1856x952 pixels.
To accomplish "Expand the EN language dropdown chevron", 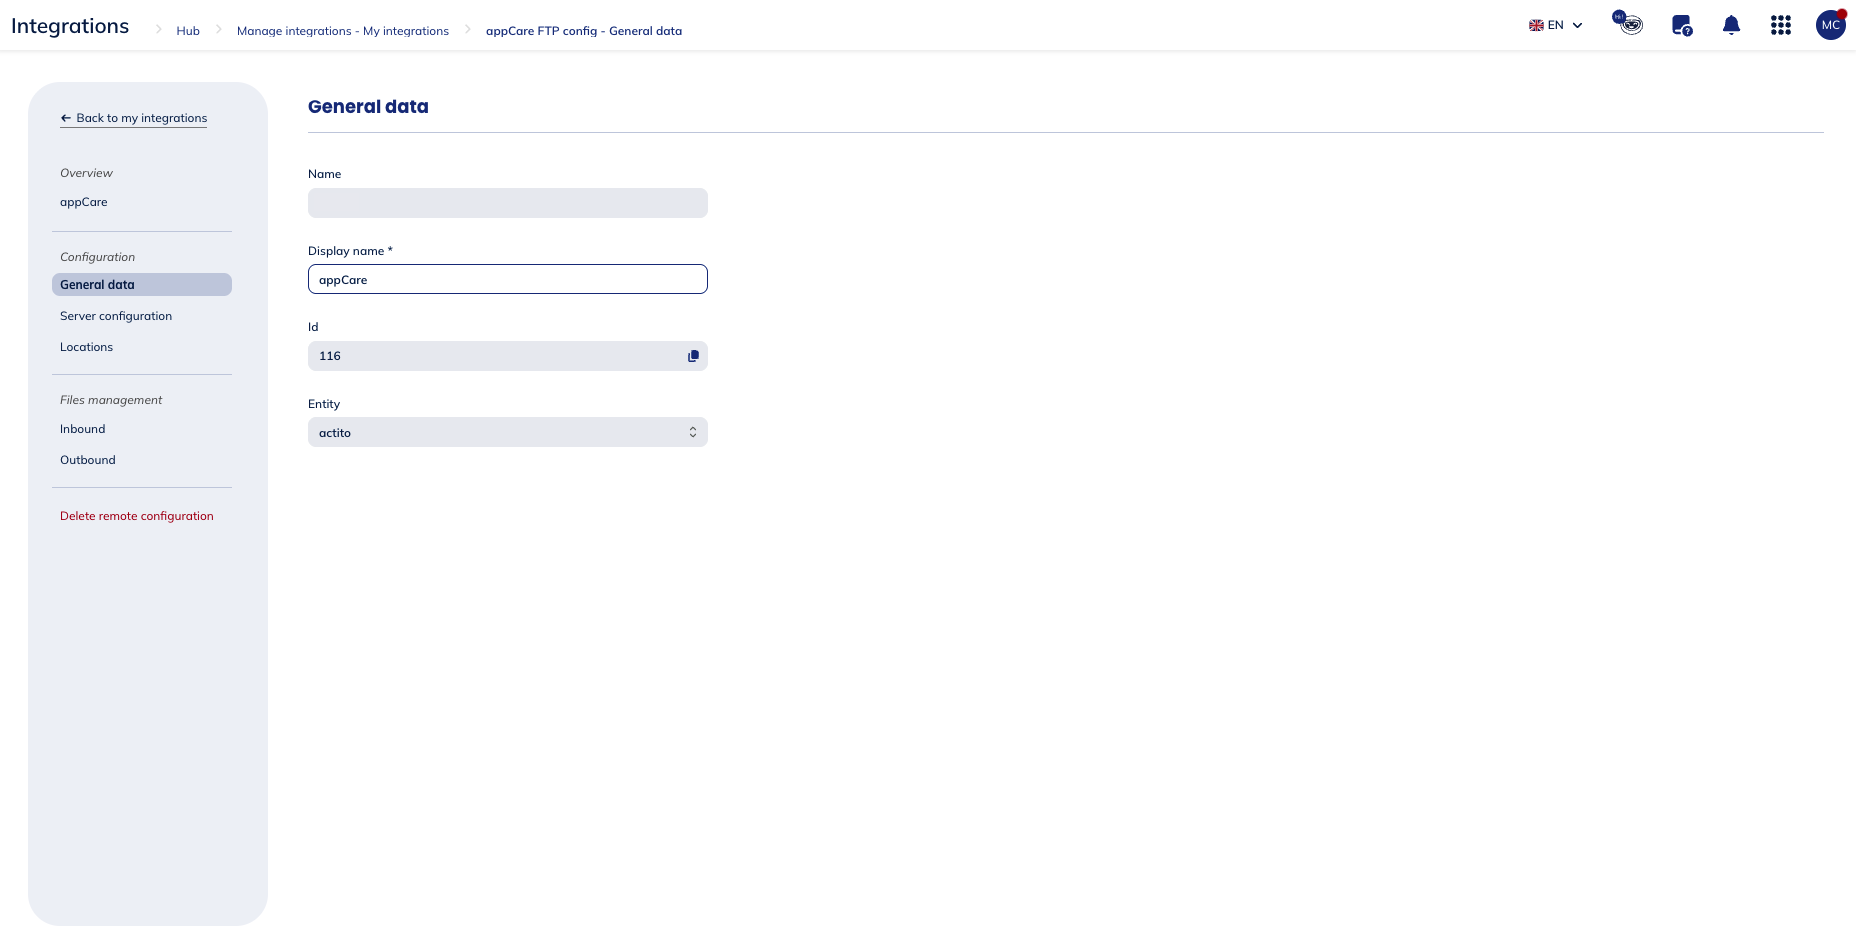I will point(1578,26).
